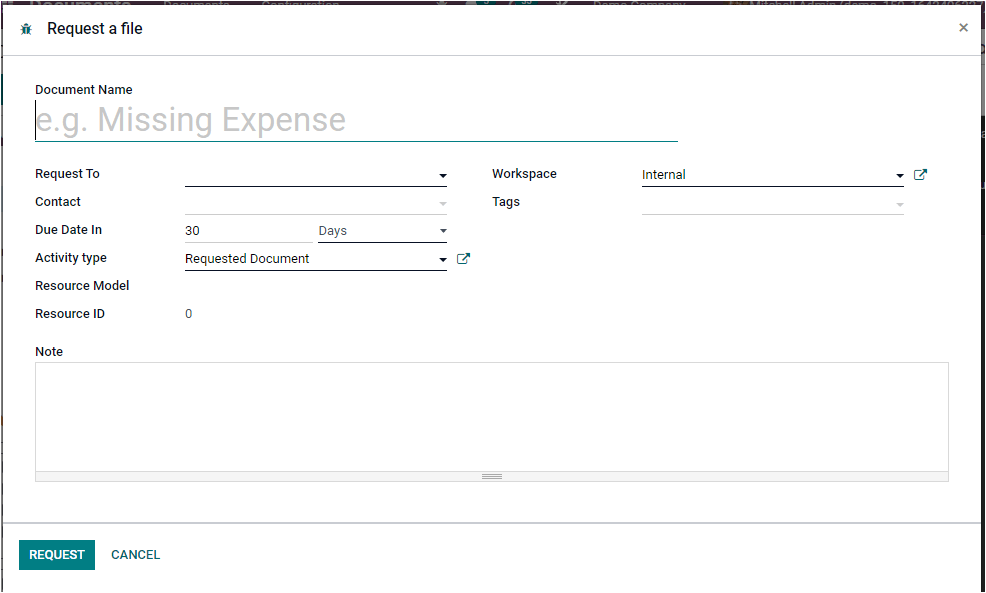Viewport: 986px width, 593px height.
Task: Click the CANCEL button
Action: [135, 555]
